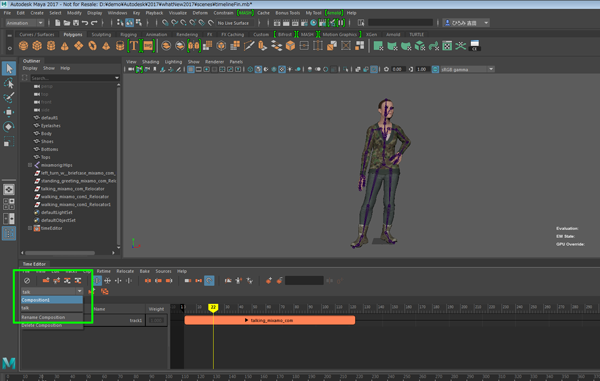This screenshot has height=381, width=600.
Task: Create a polygon cylinder from shelf
Action: click(x=51, y=46)
